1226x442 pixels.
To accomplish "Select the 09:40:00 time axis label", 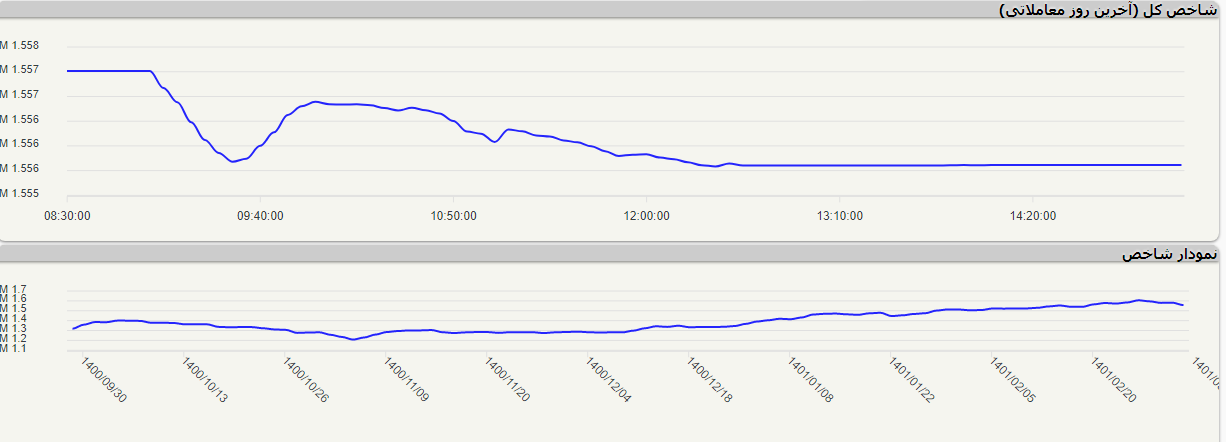I will pos(260,215).
